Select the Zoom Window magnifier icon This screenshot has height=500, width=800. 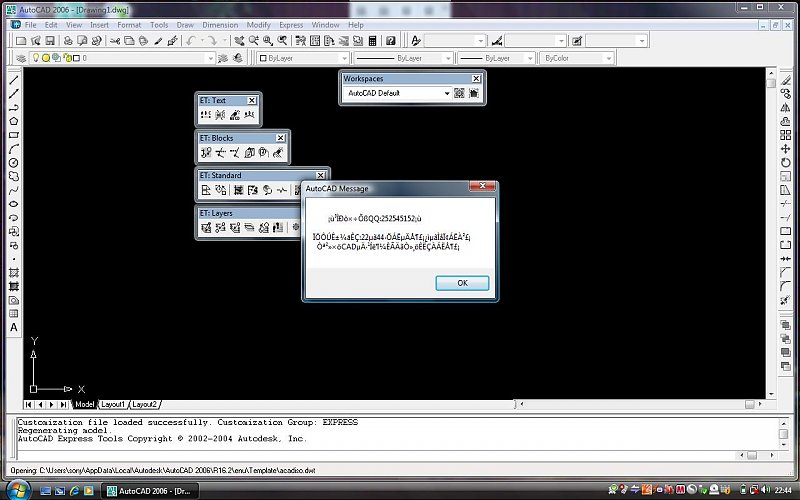point(268,40)
